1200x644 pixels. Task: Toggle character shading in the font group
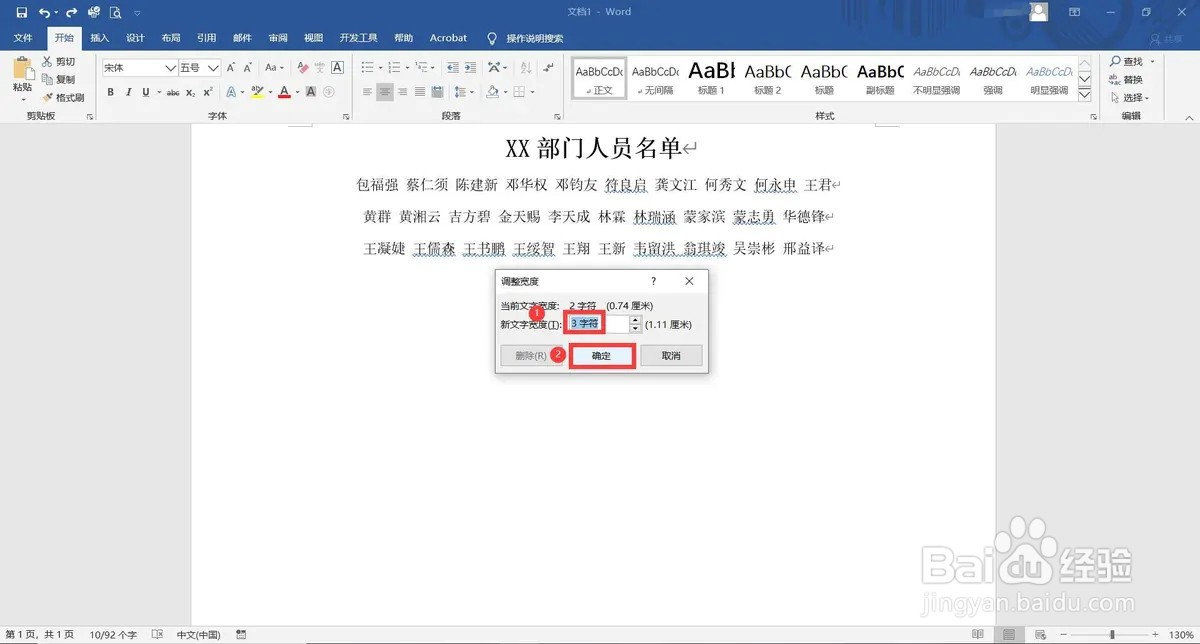pos(310,92)
